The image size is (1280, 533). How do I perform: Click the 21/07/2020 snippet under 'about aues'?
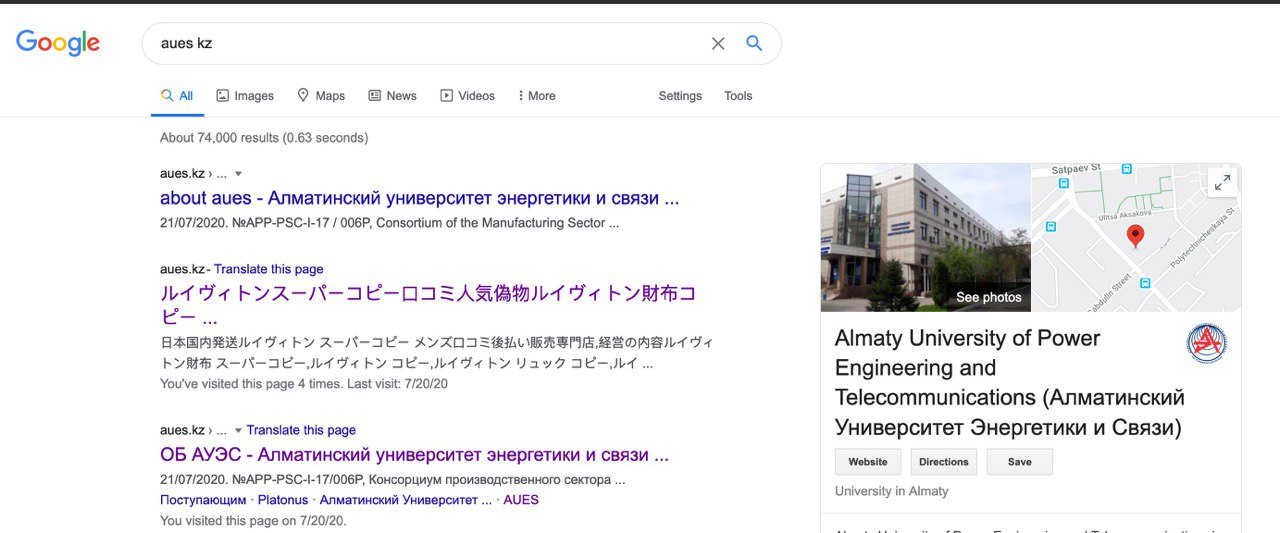389,223
